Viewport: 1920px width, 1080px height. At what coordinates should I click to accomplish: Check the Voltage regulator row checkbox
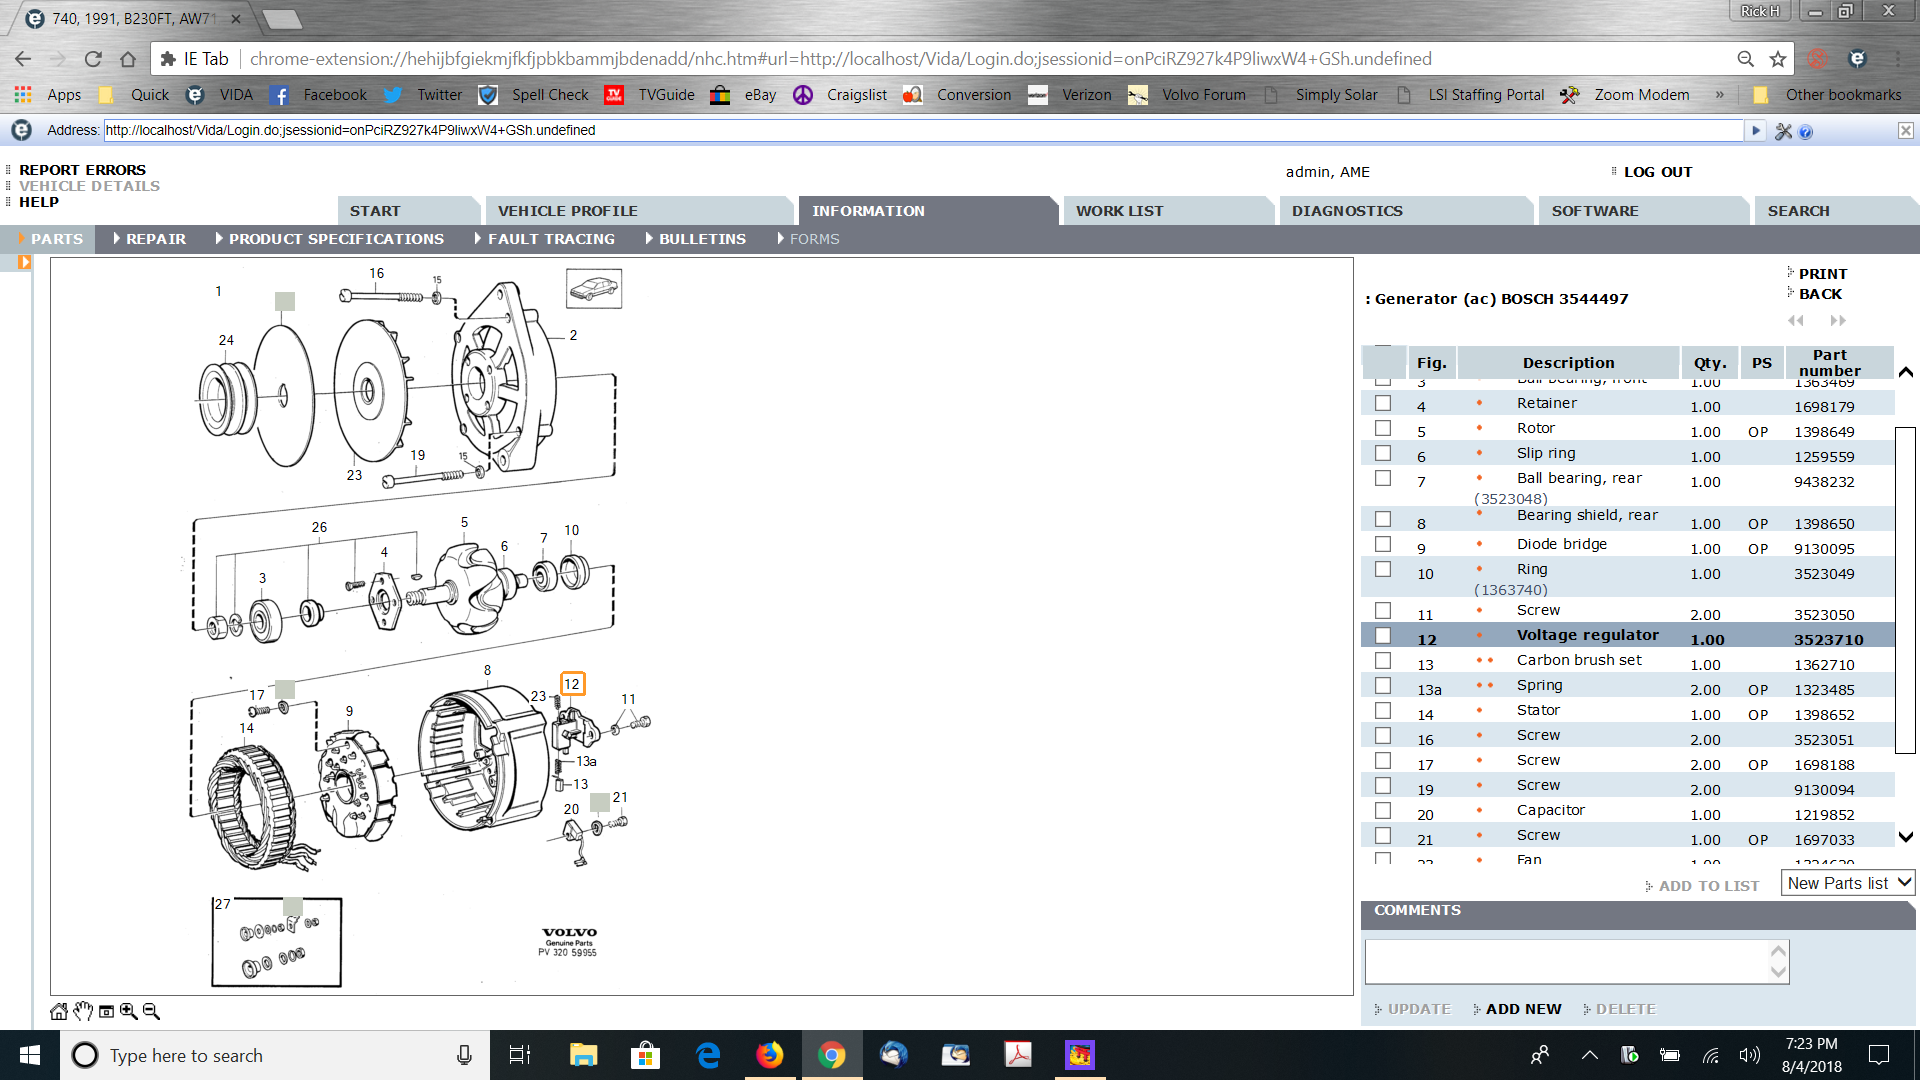[1383, 636]
